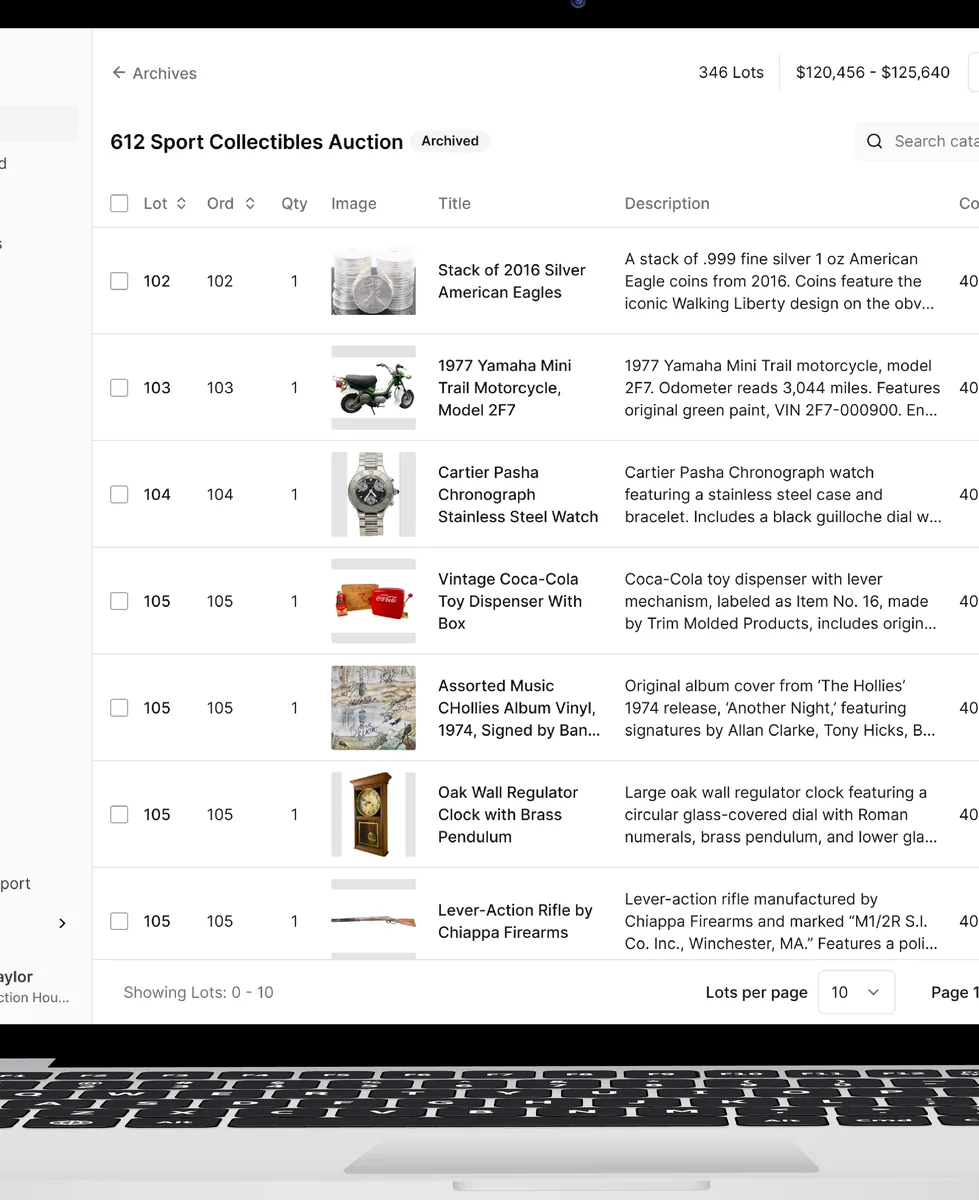Screen dimensions: 979x1200
Task: Click the Archived status badge
Action: point(450,141)
